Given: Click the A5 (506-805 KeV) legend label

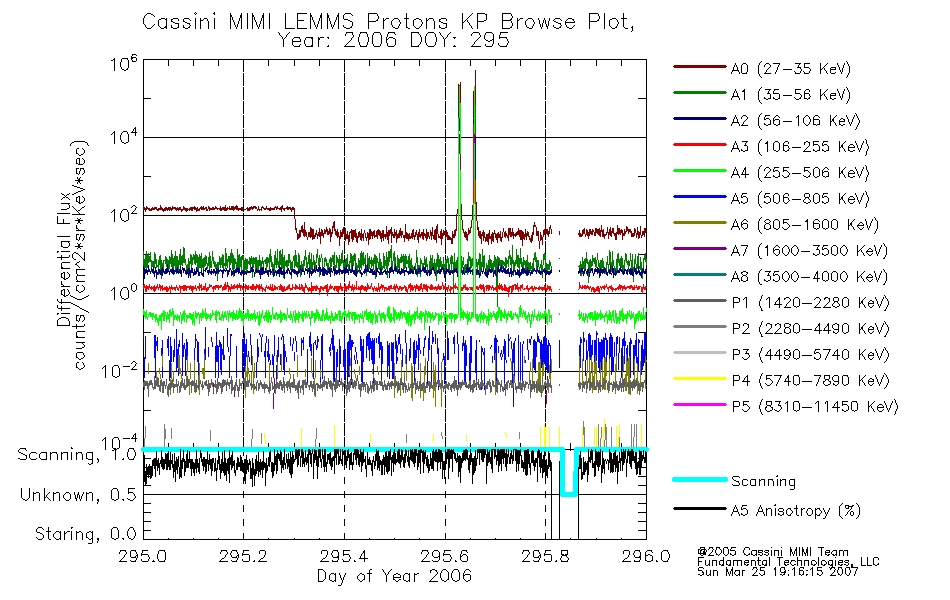Looking at the screenshot, I should tap(800, 199).
